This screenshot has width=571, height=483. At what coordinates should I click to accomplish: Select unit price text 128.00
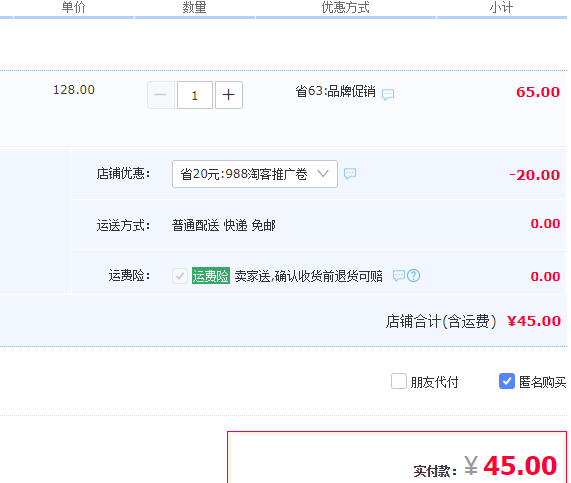pos(74,90)
